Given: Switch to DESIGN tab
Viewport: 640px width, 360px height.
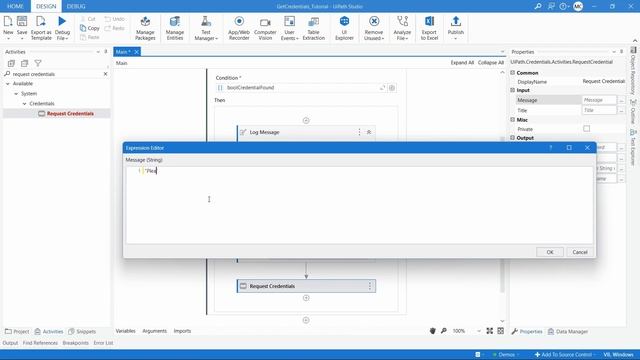Looking at the screenshot, I should click(x=46, y=6).
